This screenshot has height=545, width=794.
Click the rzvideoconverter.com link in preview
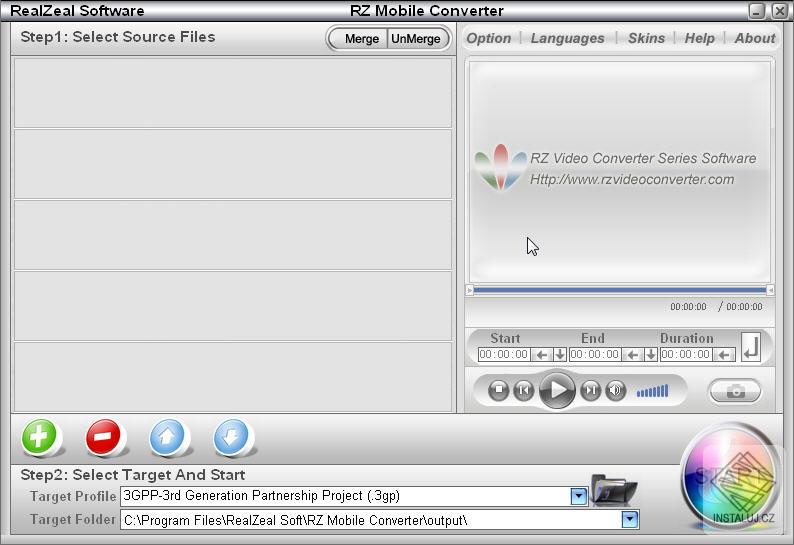coord(632,179)
